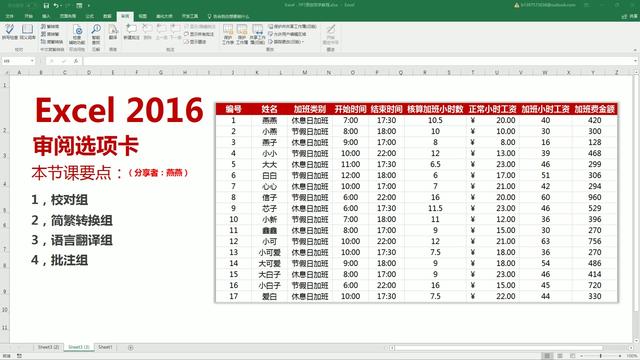Go to next comment 下一条
The width and height of the screenshot is (640, 360).
pyautogui.click(x=175, y=32)
